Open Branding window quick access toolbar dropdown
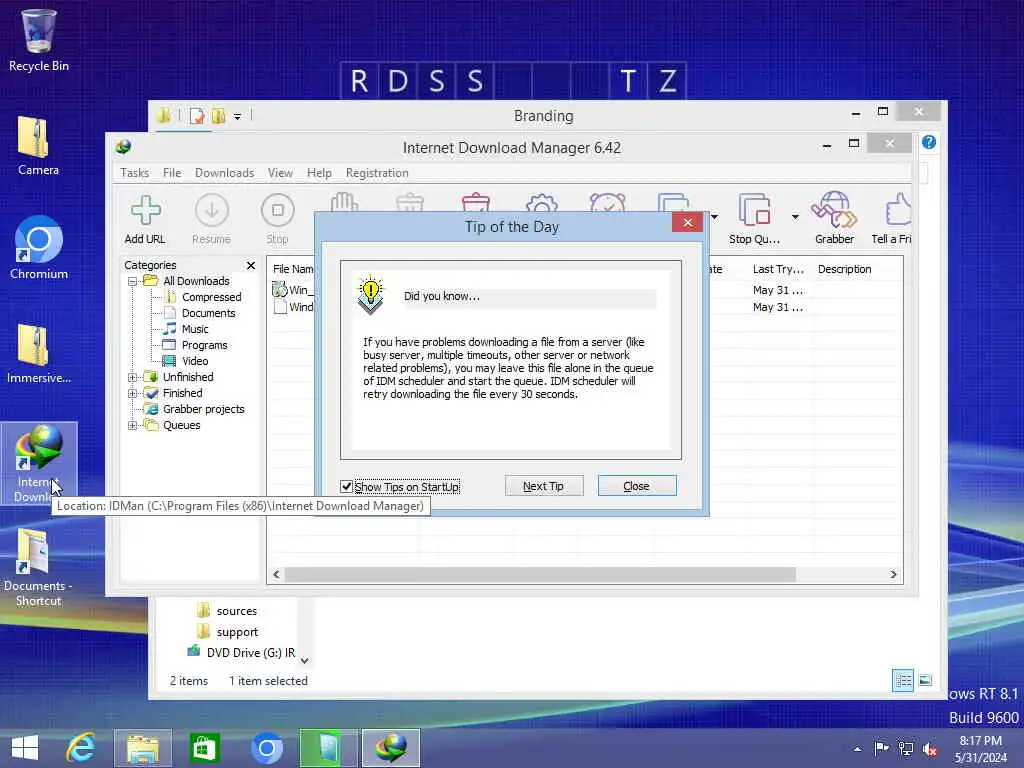 click(x=237, y=116)
